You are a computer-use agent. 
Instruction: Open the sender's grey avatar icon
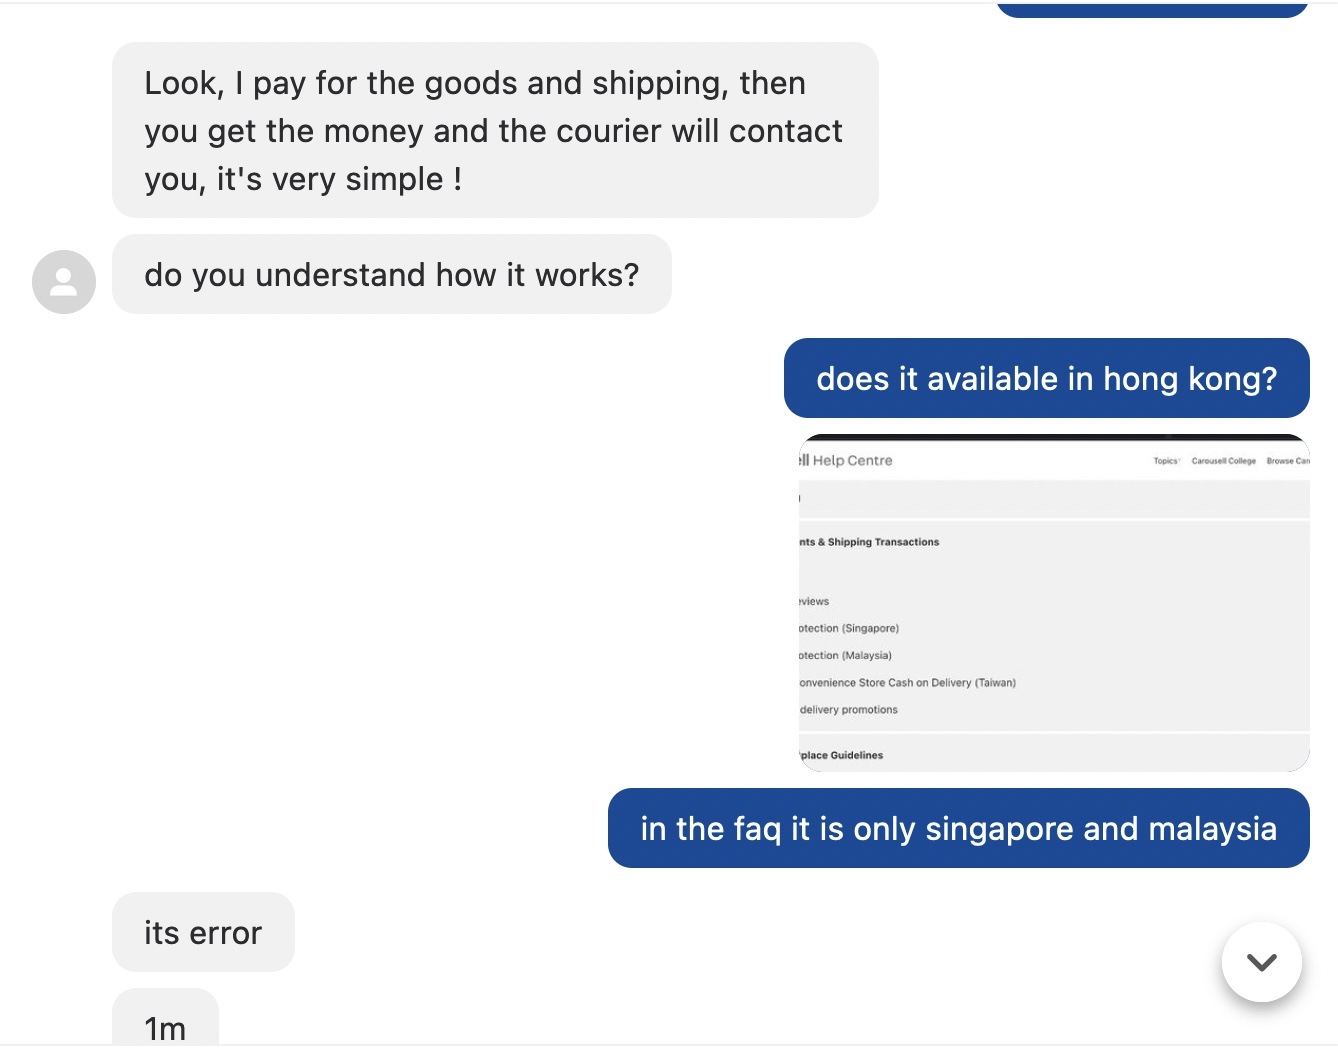click(64, 282)
